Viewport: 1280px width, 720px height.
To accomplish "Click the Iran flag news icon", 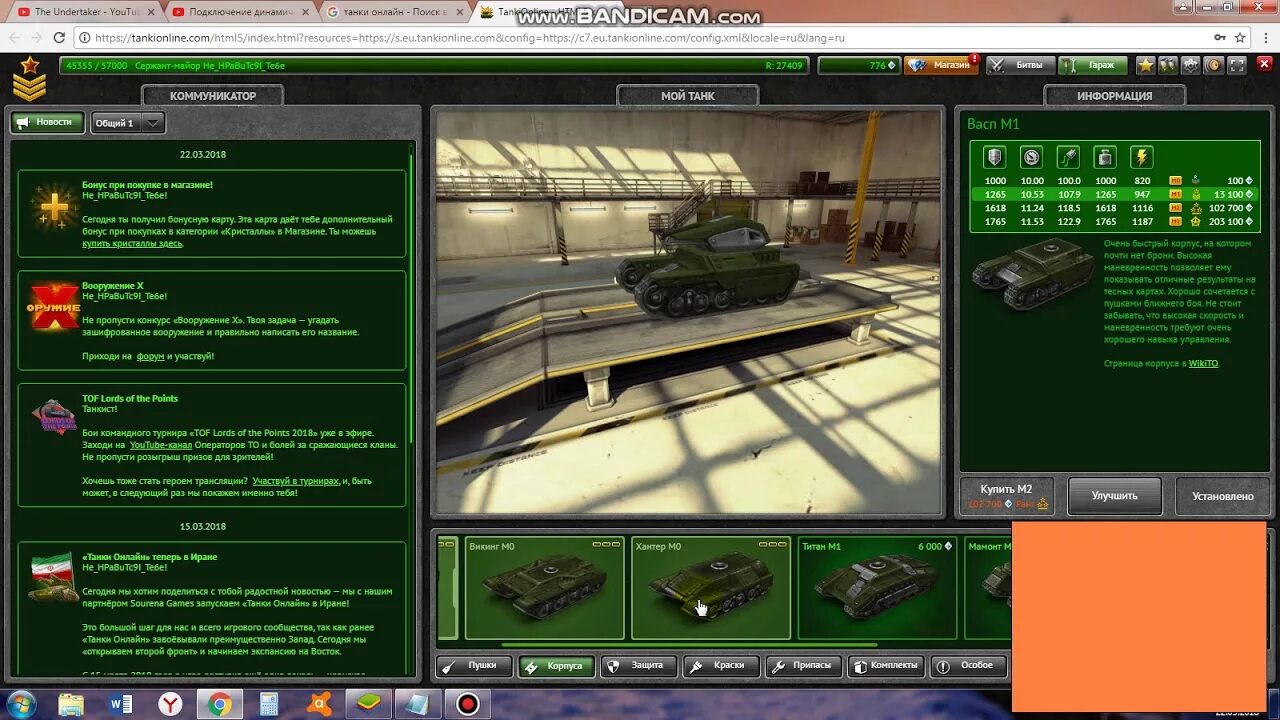I will (x=53, y=578).
